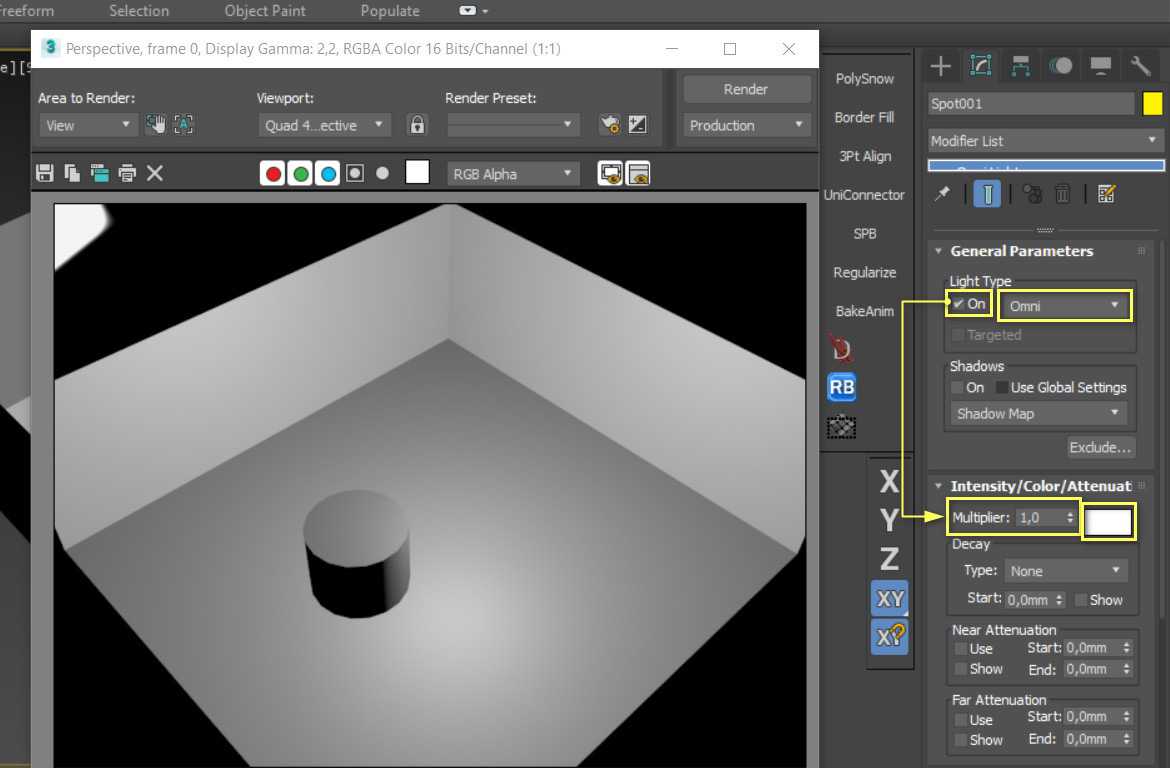Enable the Shadows On checkbox
The height and width of the screenshot is (768, 1170).
[x=958, y=387]
